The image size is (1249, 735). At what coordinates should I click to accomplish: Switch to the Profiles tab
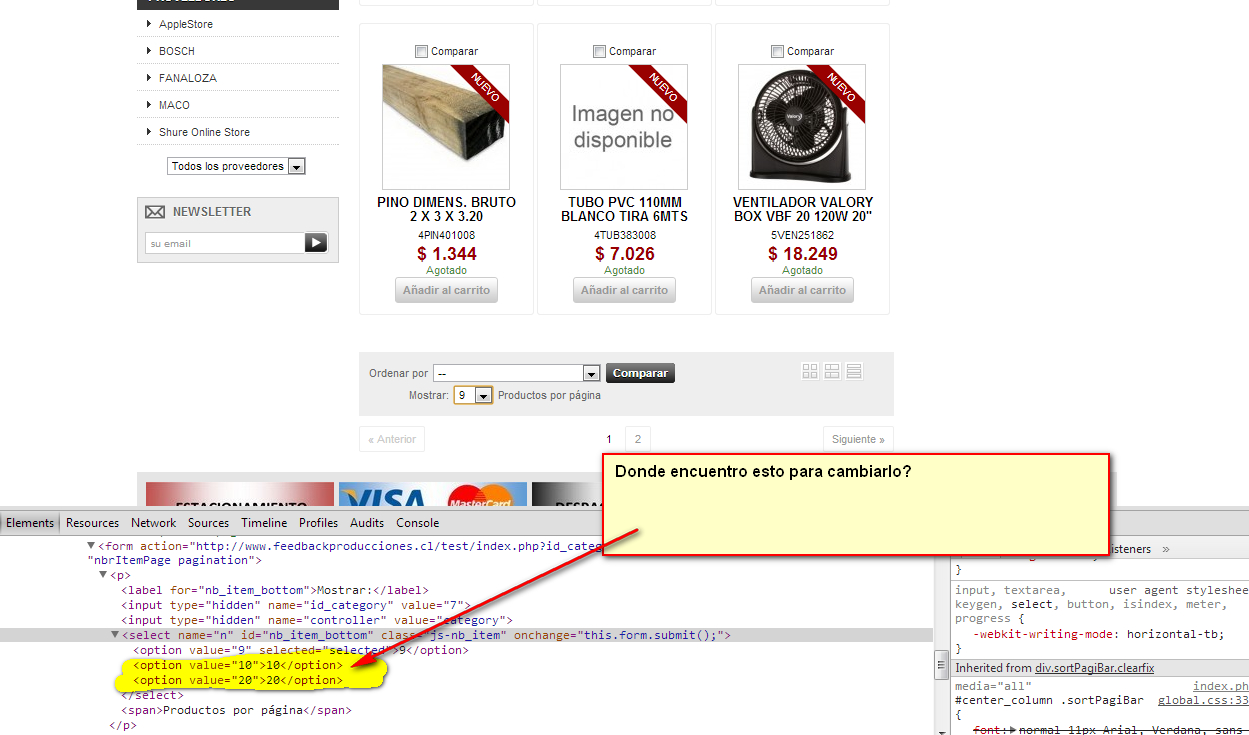[x=319, y=523]
